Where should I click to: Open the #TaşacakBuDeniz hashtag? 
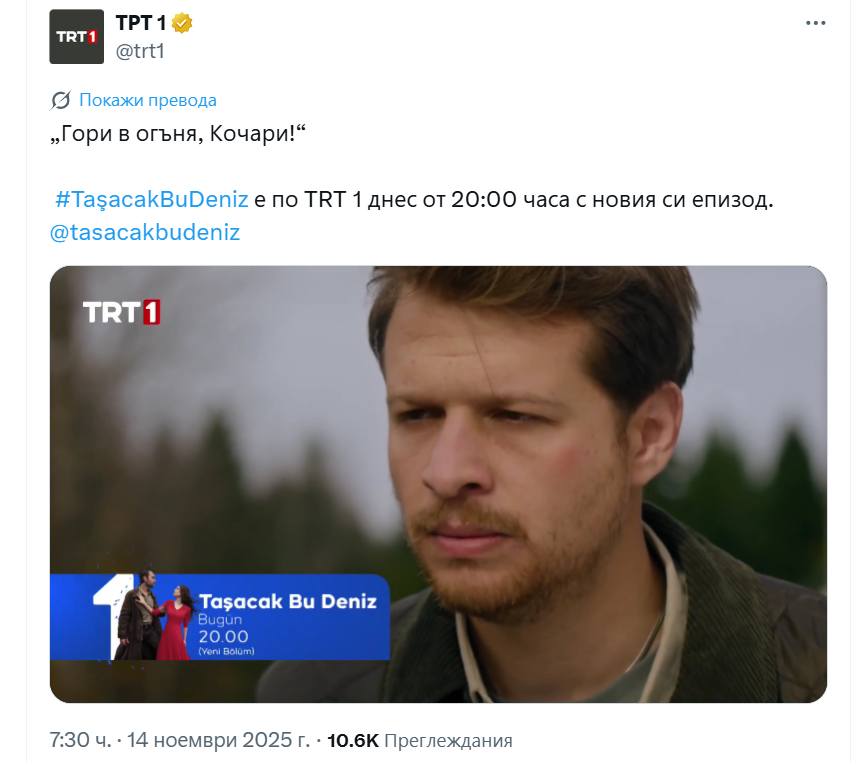click(151, 200)
